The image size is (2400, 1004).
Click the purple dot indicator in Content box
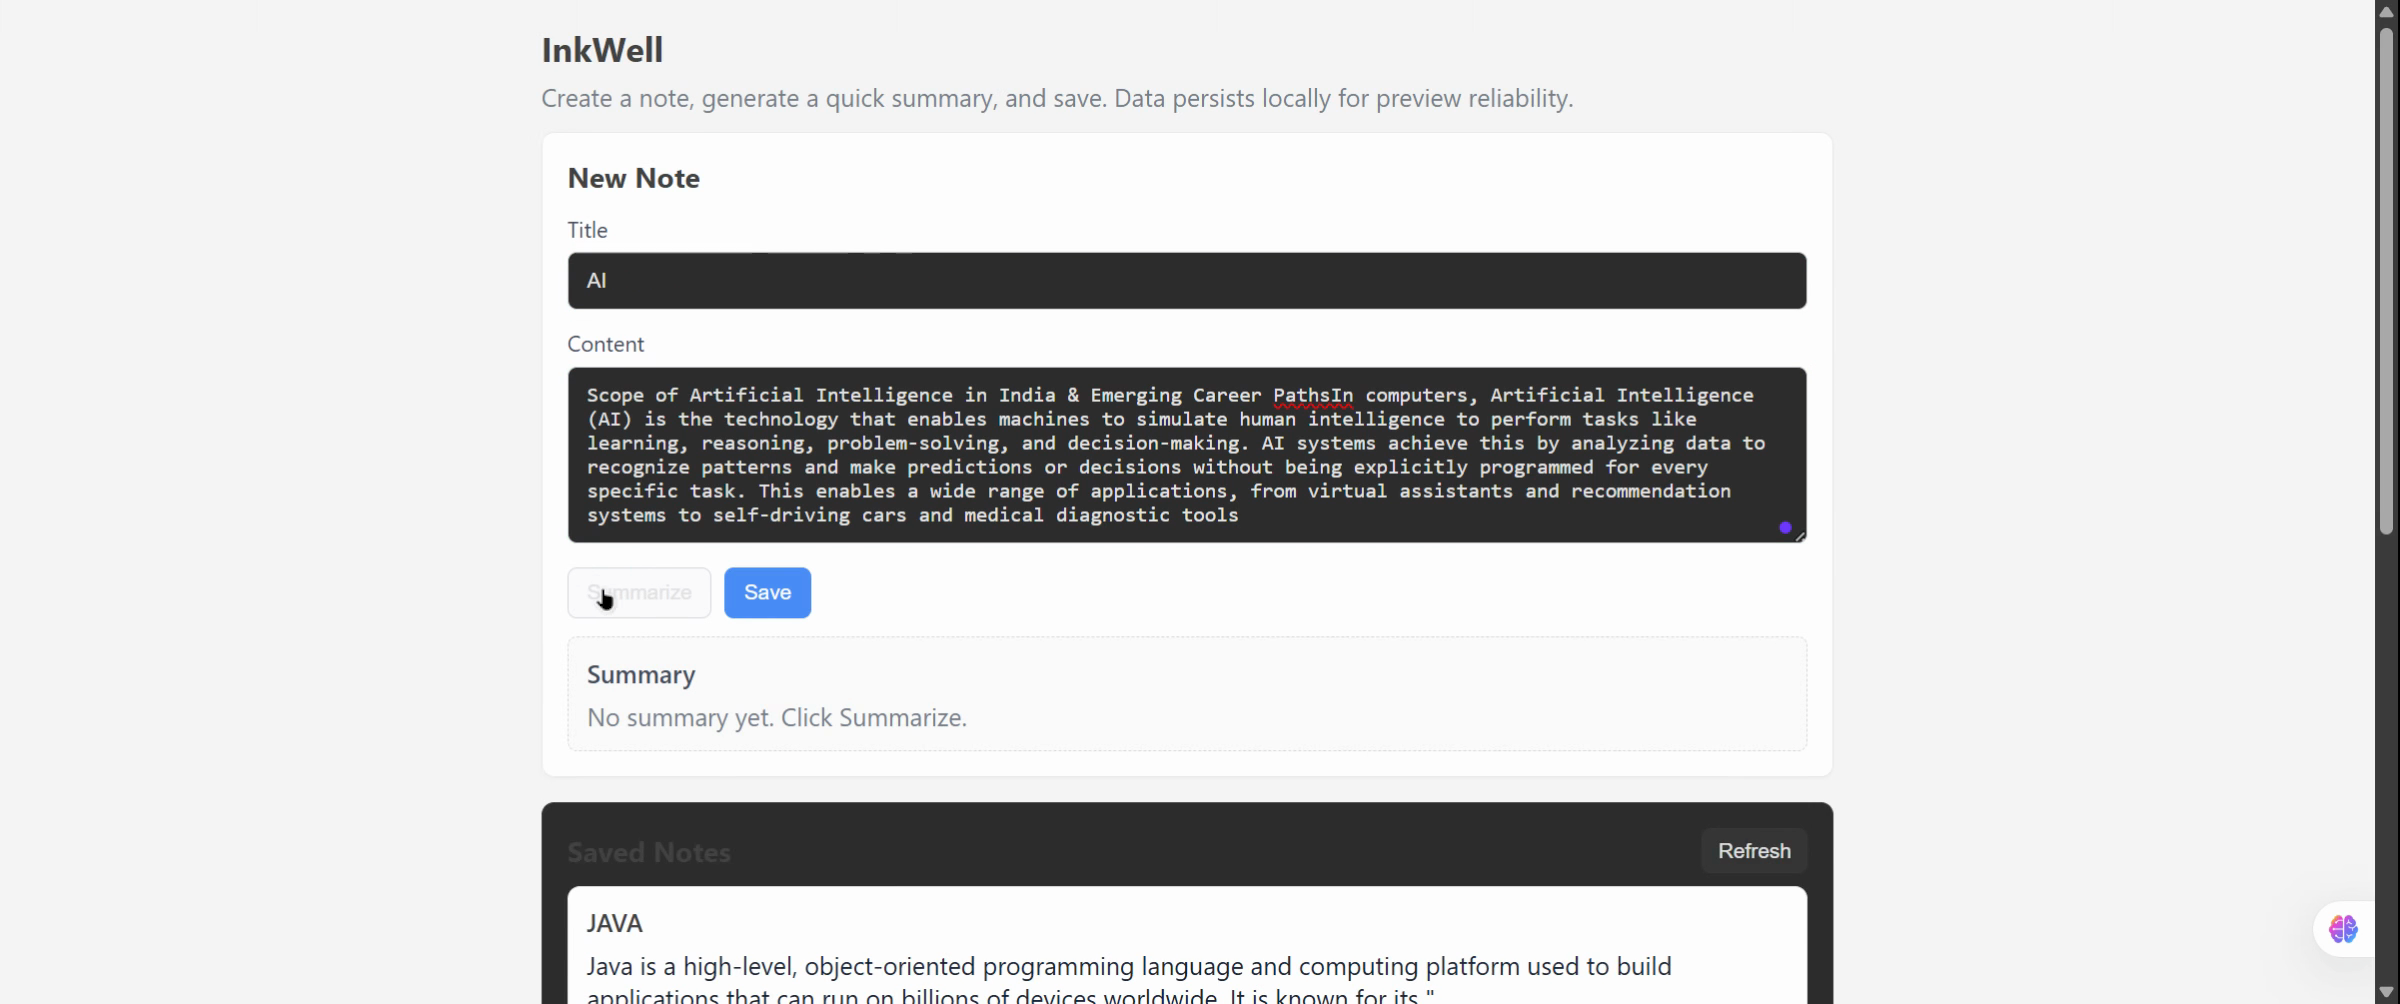point(1785,527)
